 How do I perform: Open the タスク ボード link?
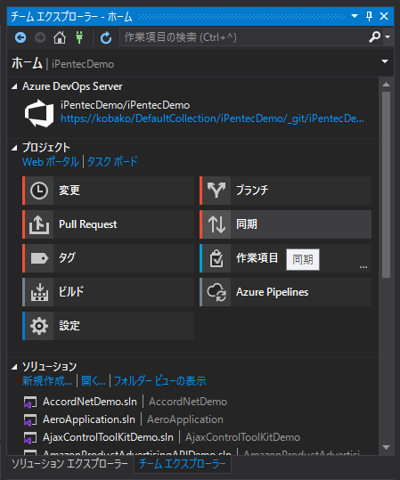pyautogui.click(x=112, y=162)
